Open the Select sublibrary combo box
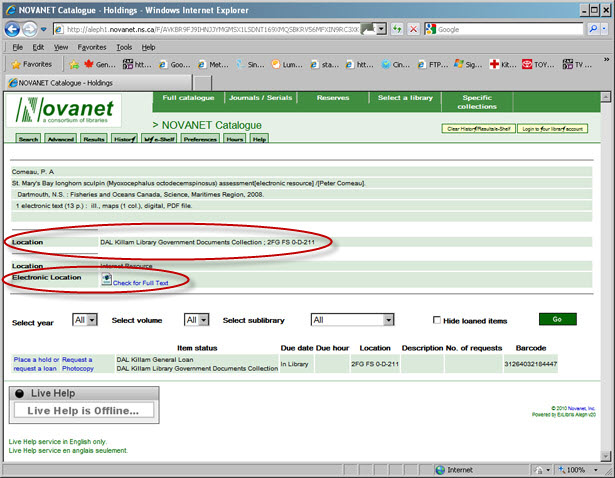 pos(357,320)
